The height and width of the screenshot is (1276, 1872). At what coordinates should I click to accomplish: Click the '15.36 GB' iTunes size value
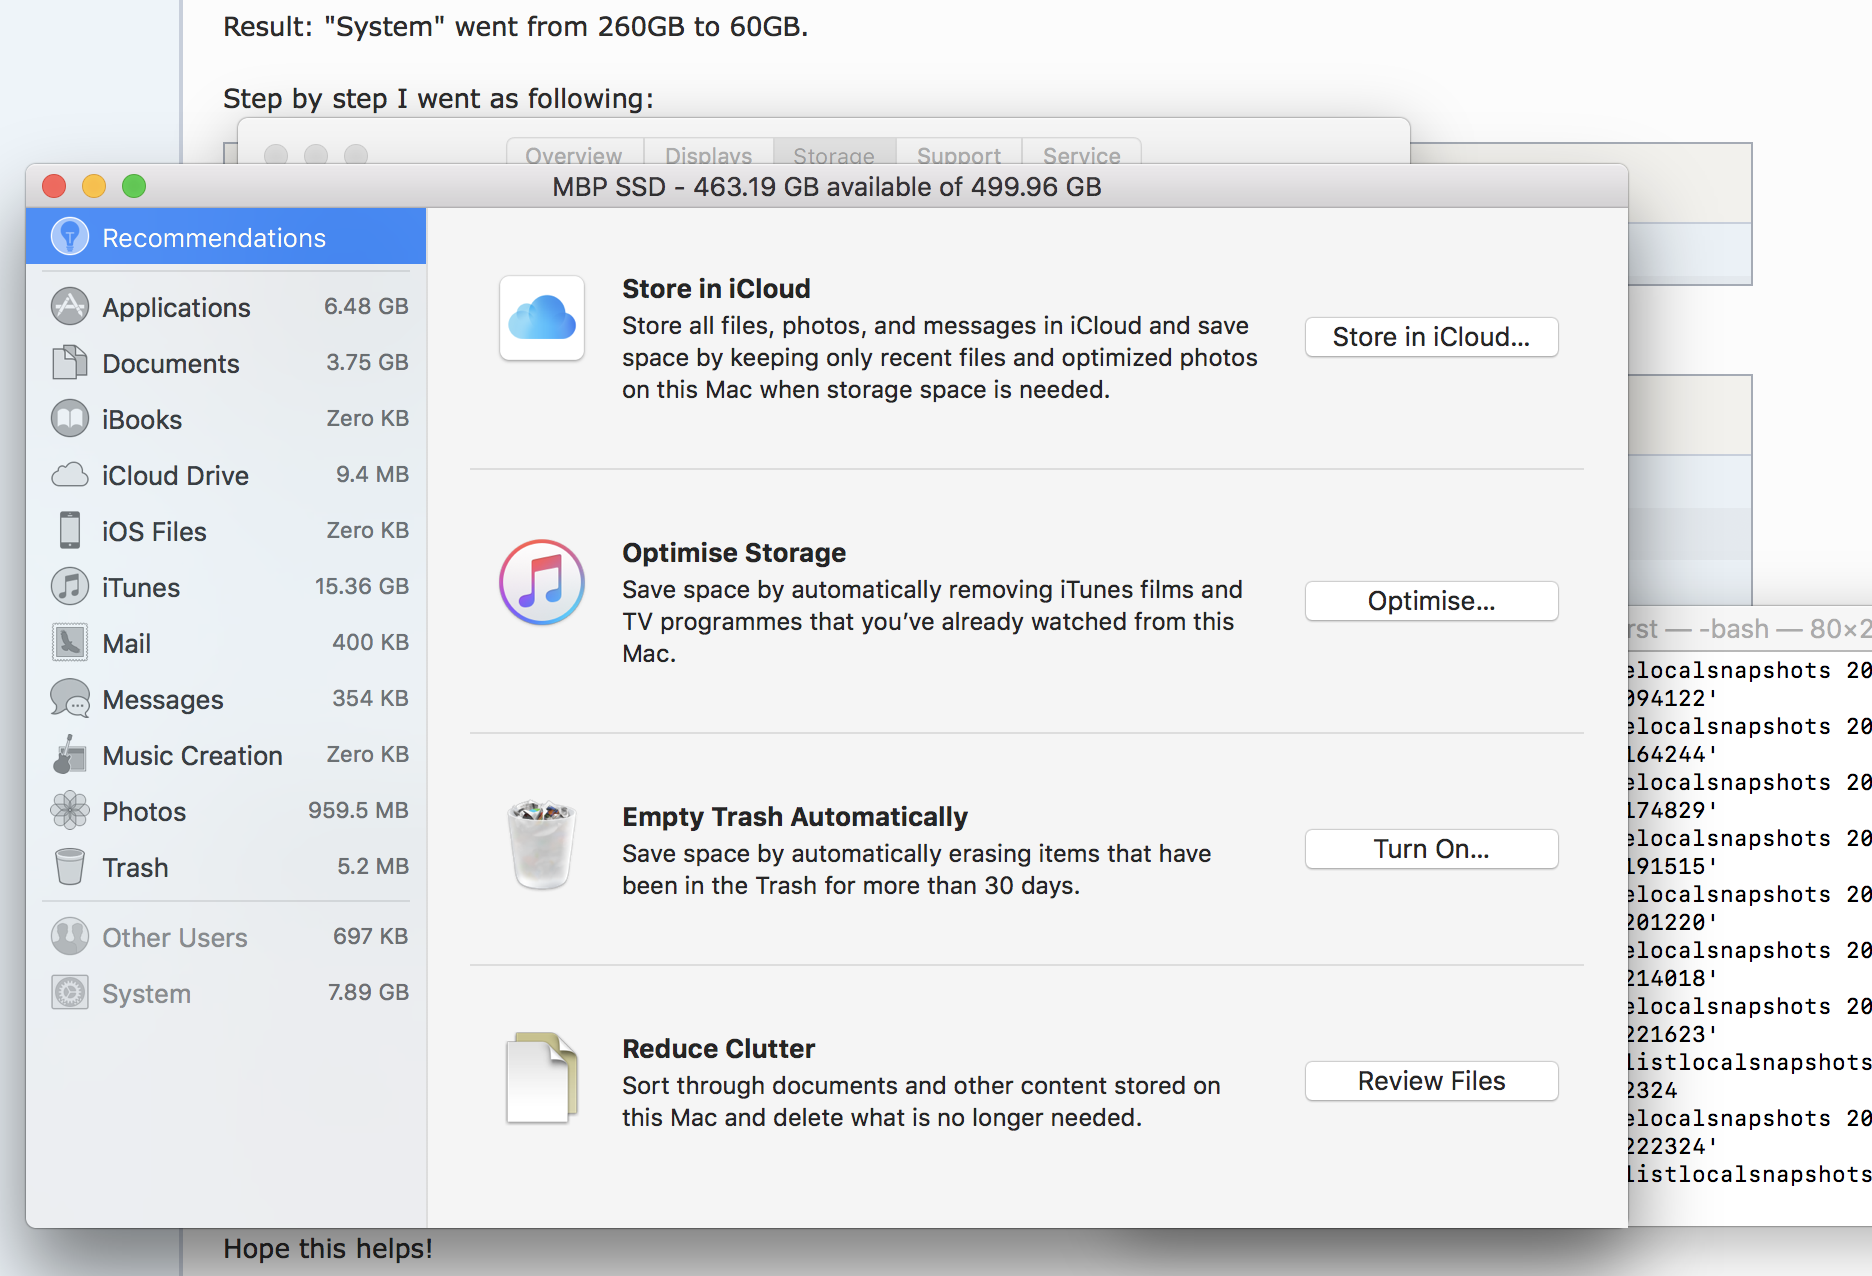pyautogui.click(x=361, y=586)
